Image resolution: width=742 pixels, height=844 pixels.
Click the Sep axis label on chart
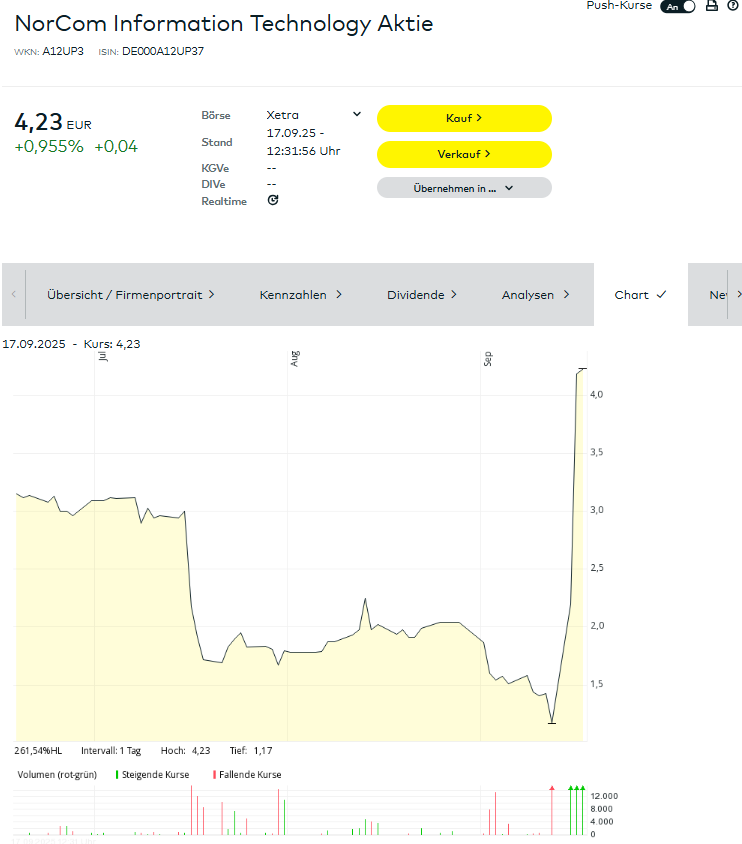point(487,359)
